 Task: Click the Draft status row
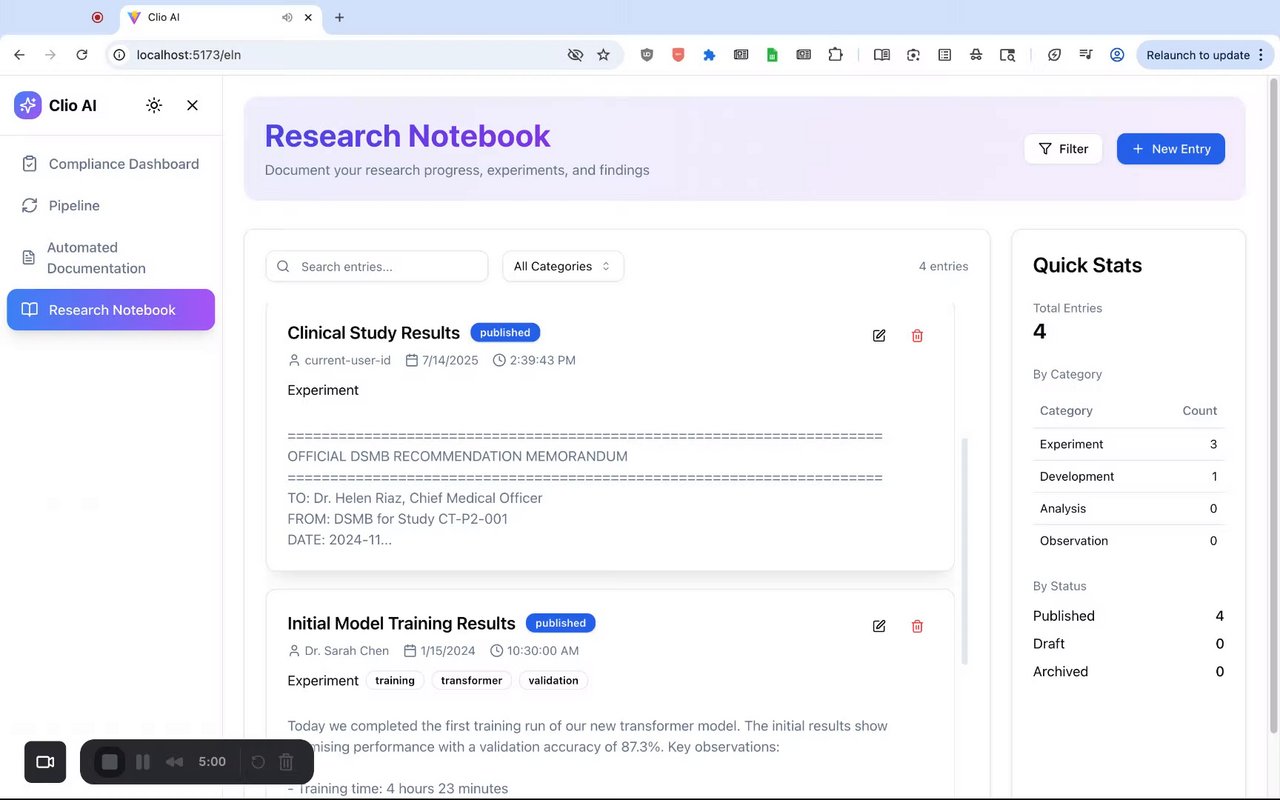point(1128,644)
